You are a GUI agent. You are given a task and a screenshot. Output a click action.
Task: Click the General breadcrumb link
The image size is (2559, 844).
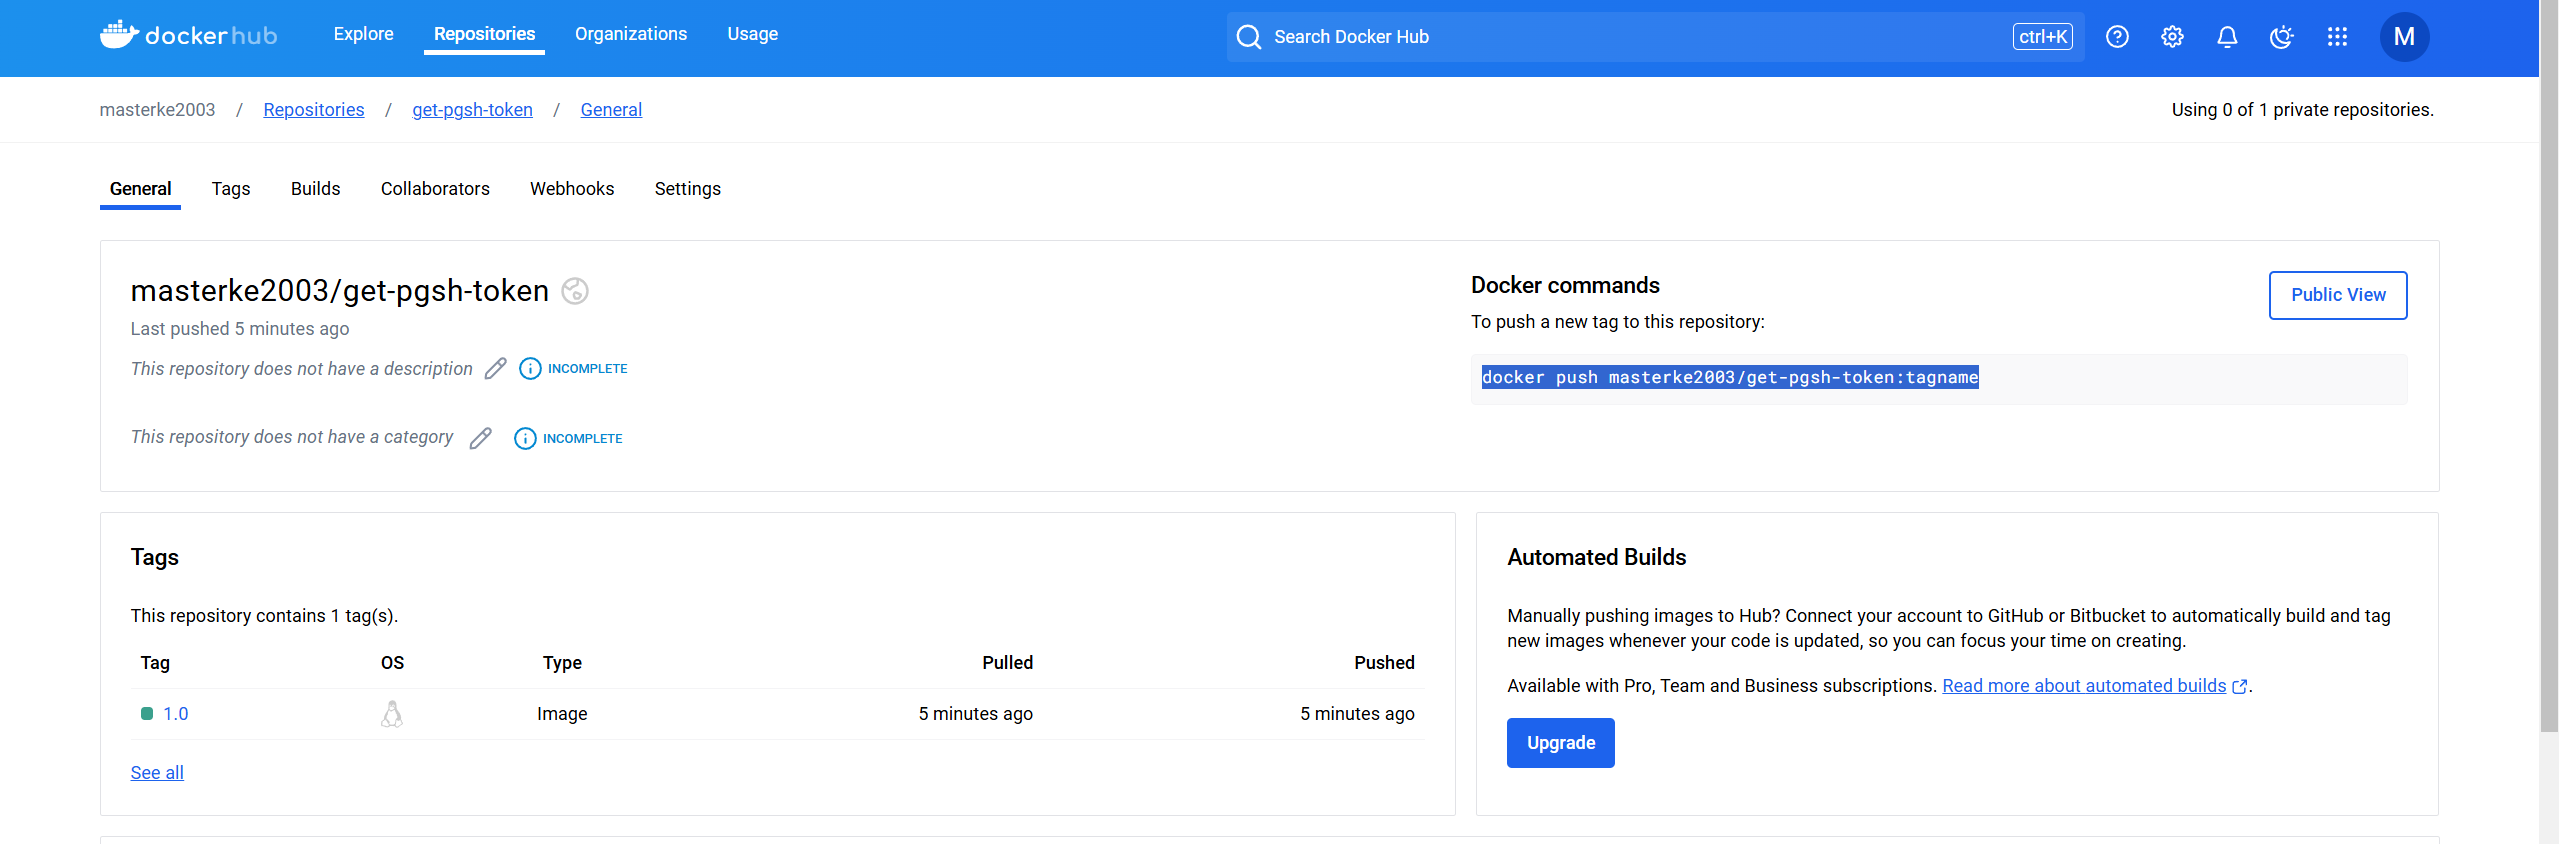(611, 110)
